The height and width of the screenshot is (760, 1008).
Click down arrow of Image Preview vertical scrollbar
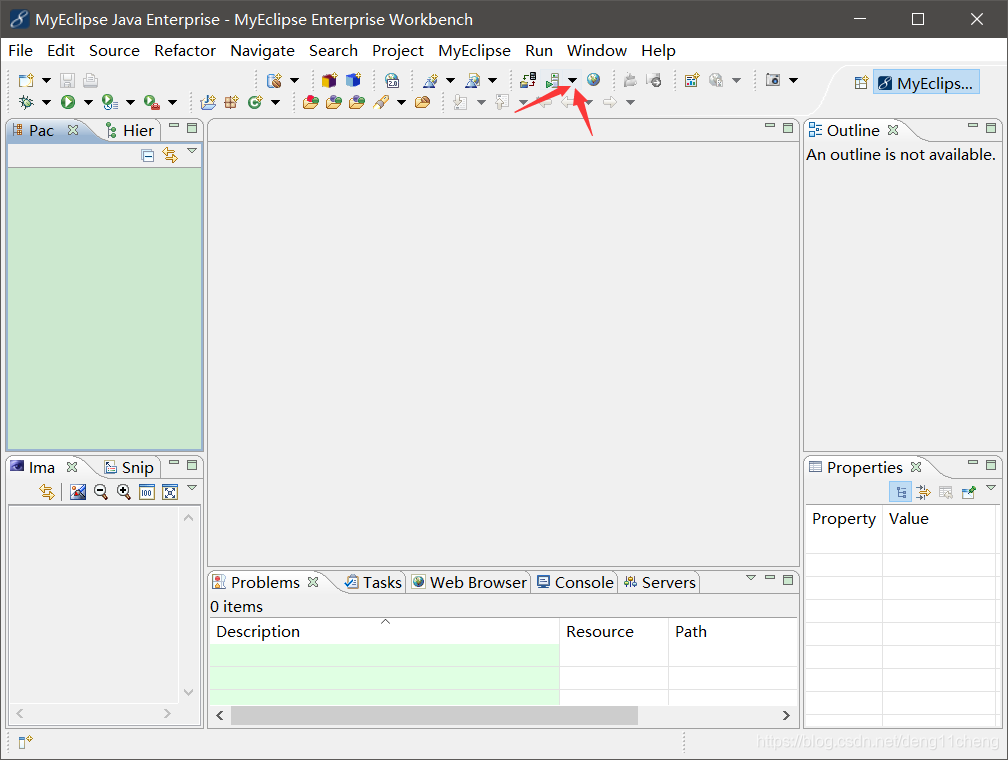coord(188,692)
